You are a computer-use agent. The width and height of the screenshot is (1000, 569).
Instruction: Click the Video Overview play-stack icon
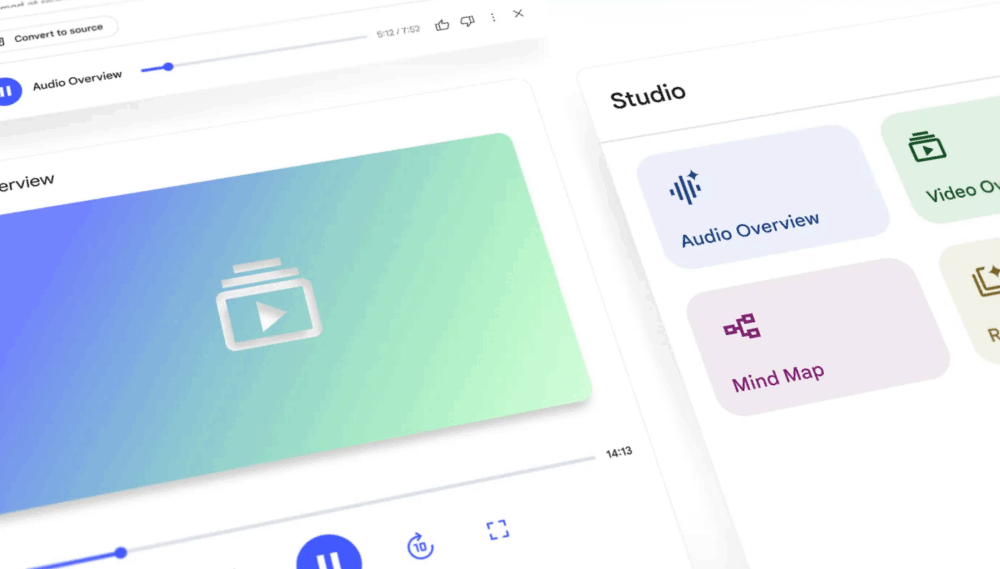927,147
